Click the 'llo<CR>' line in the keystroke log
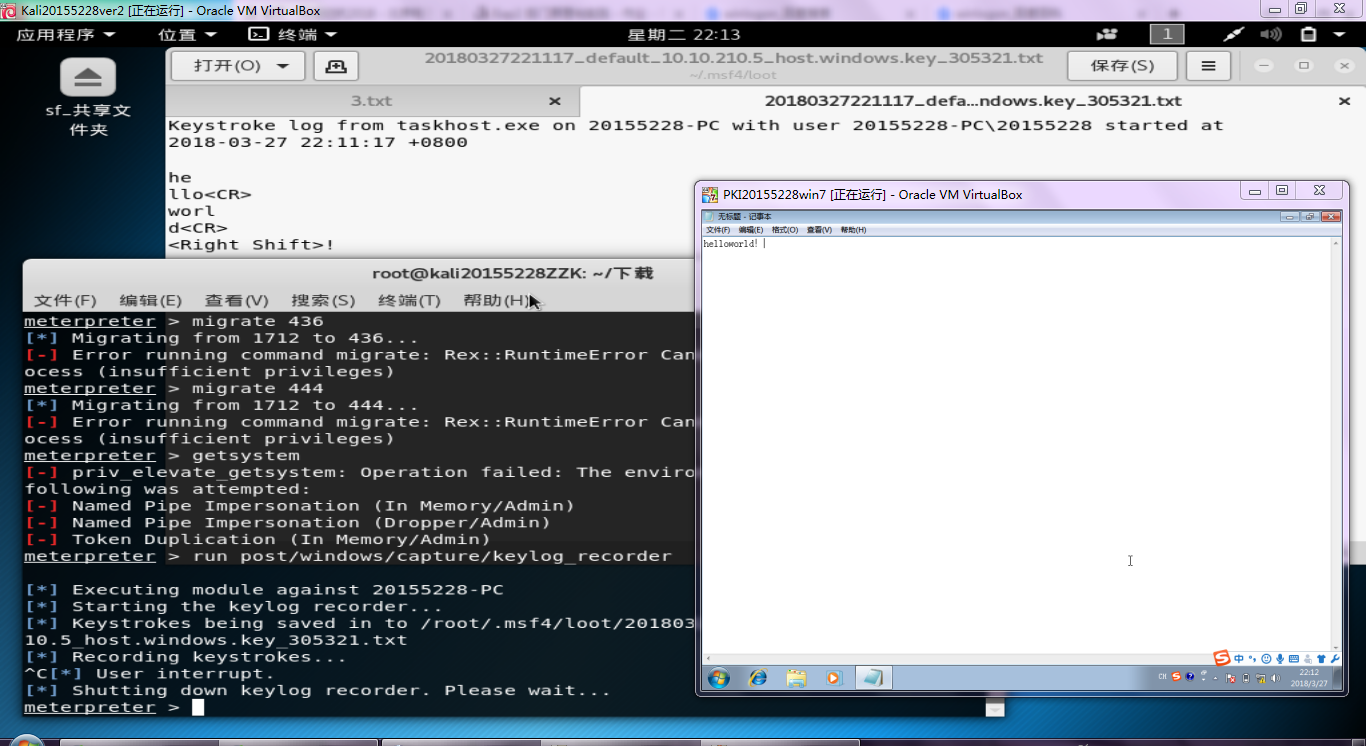Viewport: 1366px width, 746px height. (210, 194)
